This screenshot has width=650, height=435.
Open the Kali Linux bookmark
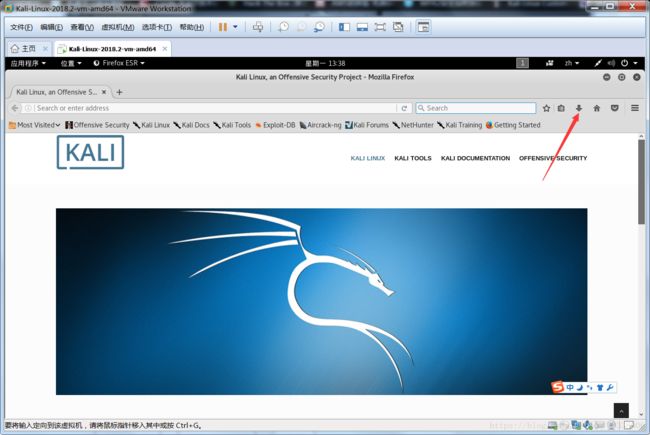point(151,125)
